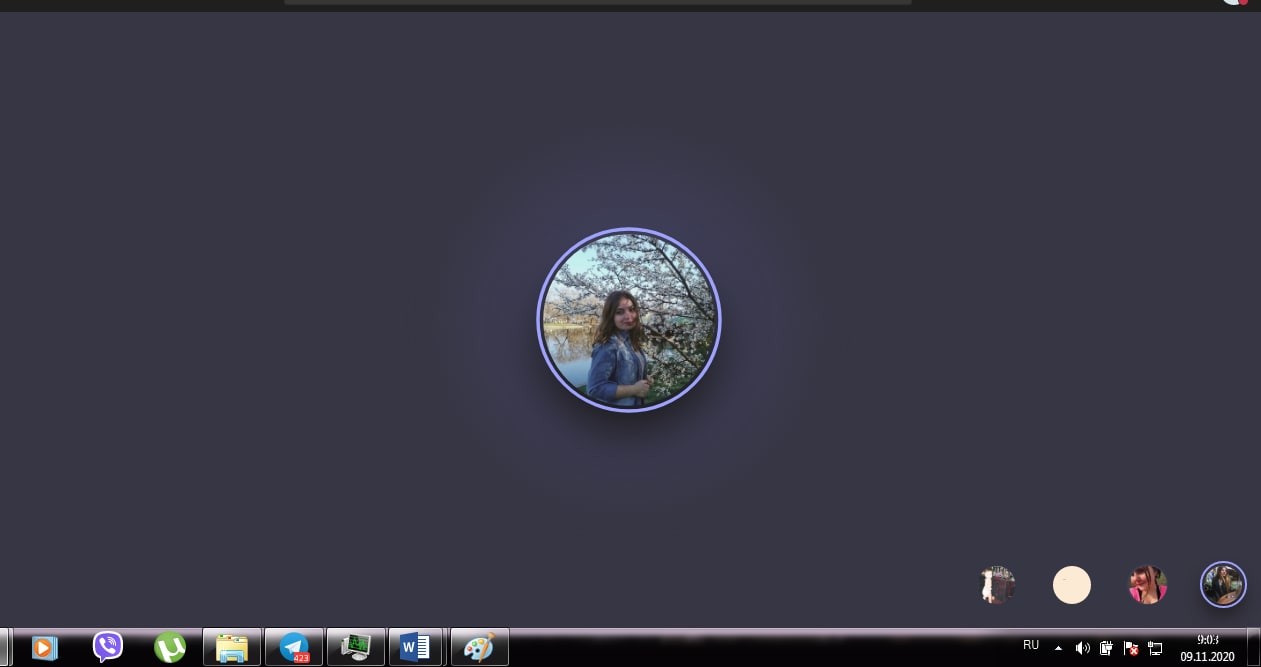Open Viber from the taskbar
The image size is (1261, 667).
[107, 647]
